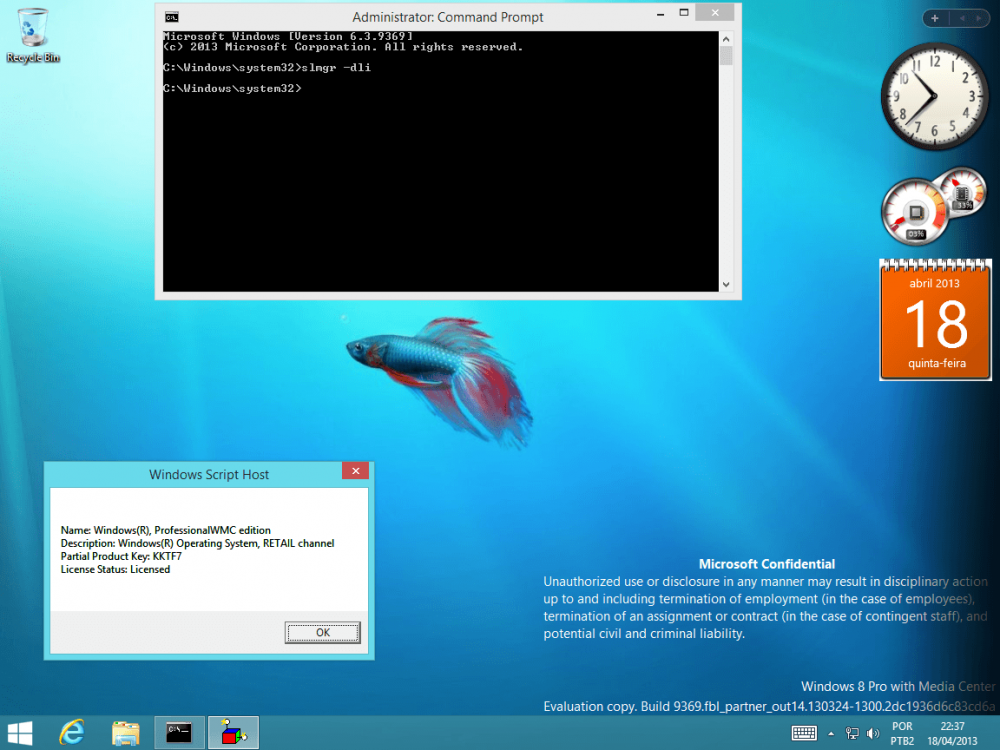Viewport: 1000px width, 750px height.
Task: Click the next arrow in gadget toolbar
Action: click(x=978, y=18)
